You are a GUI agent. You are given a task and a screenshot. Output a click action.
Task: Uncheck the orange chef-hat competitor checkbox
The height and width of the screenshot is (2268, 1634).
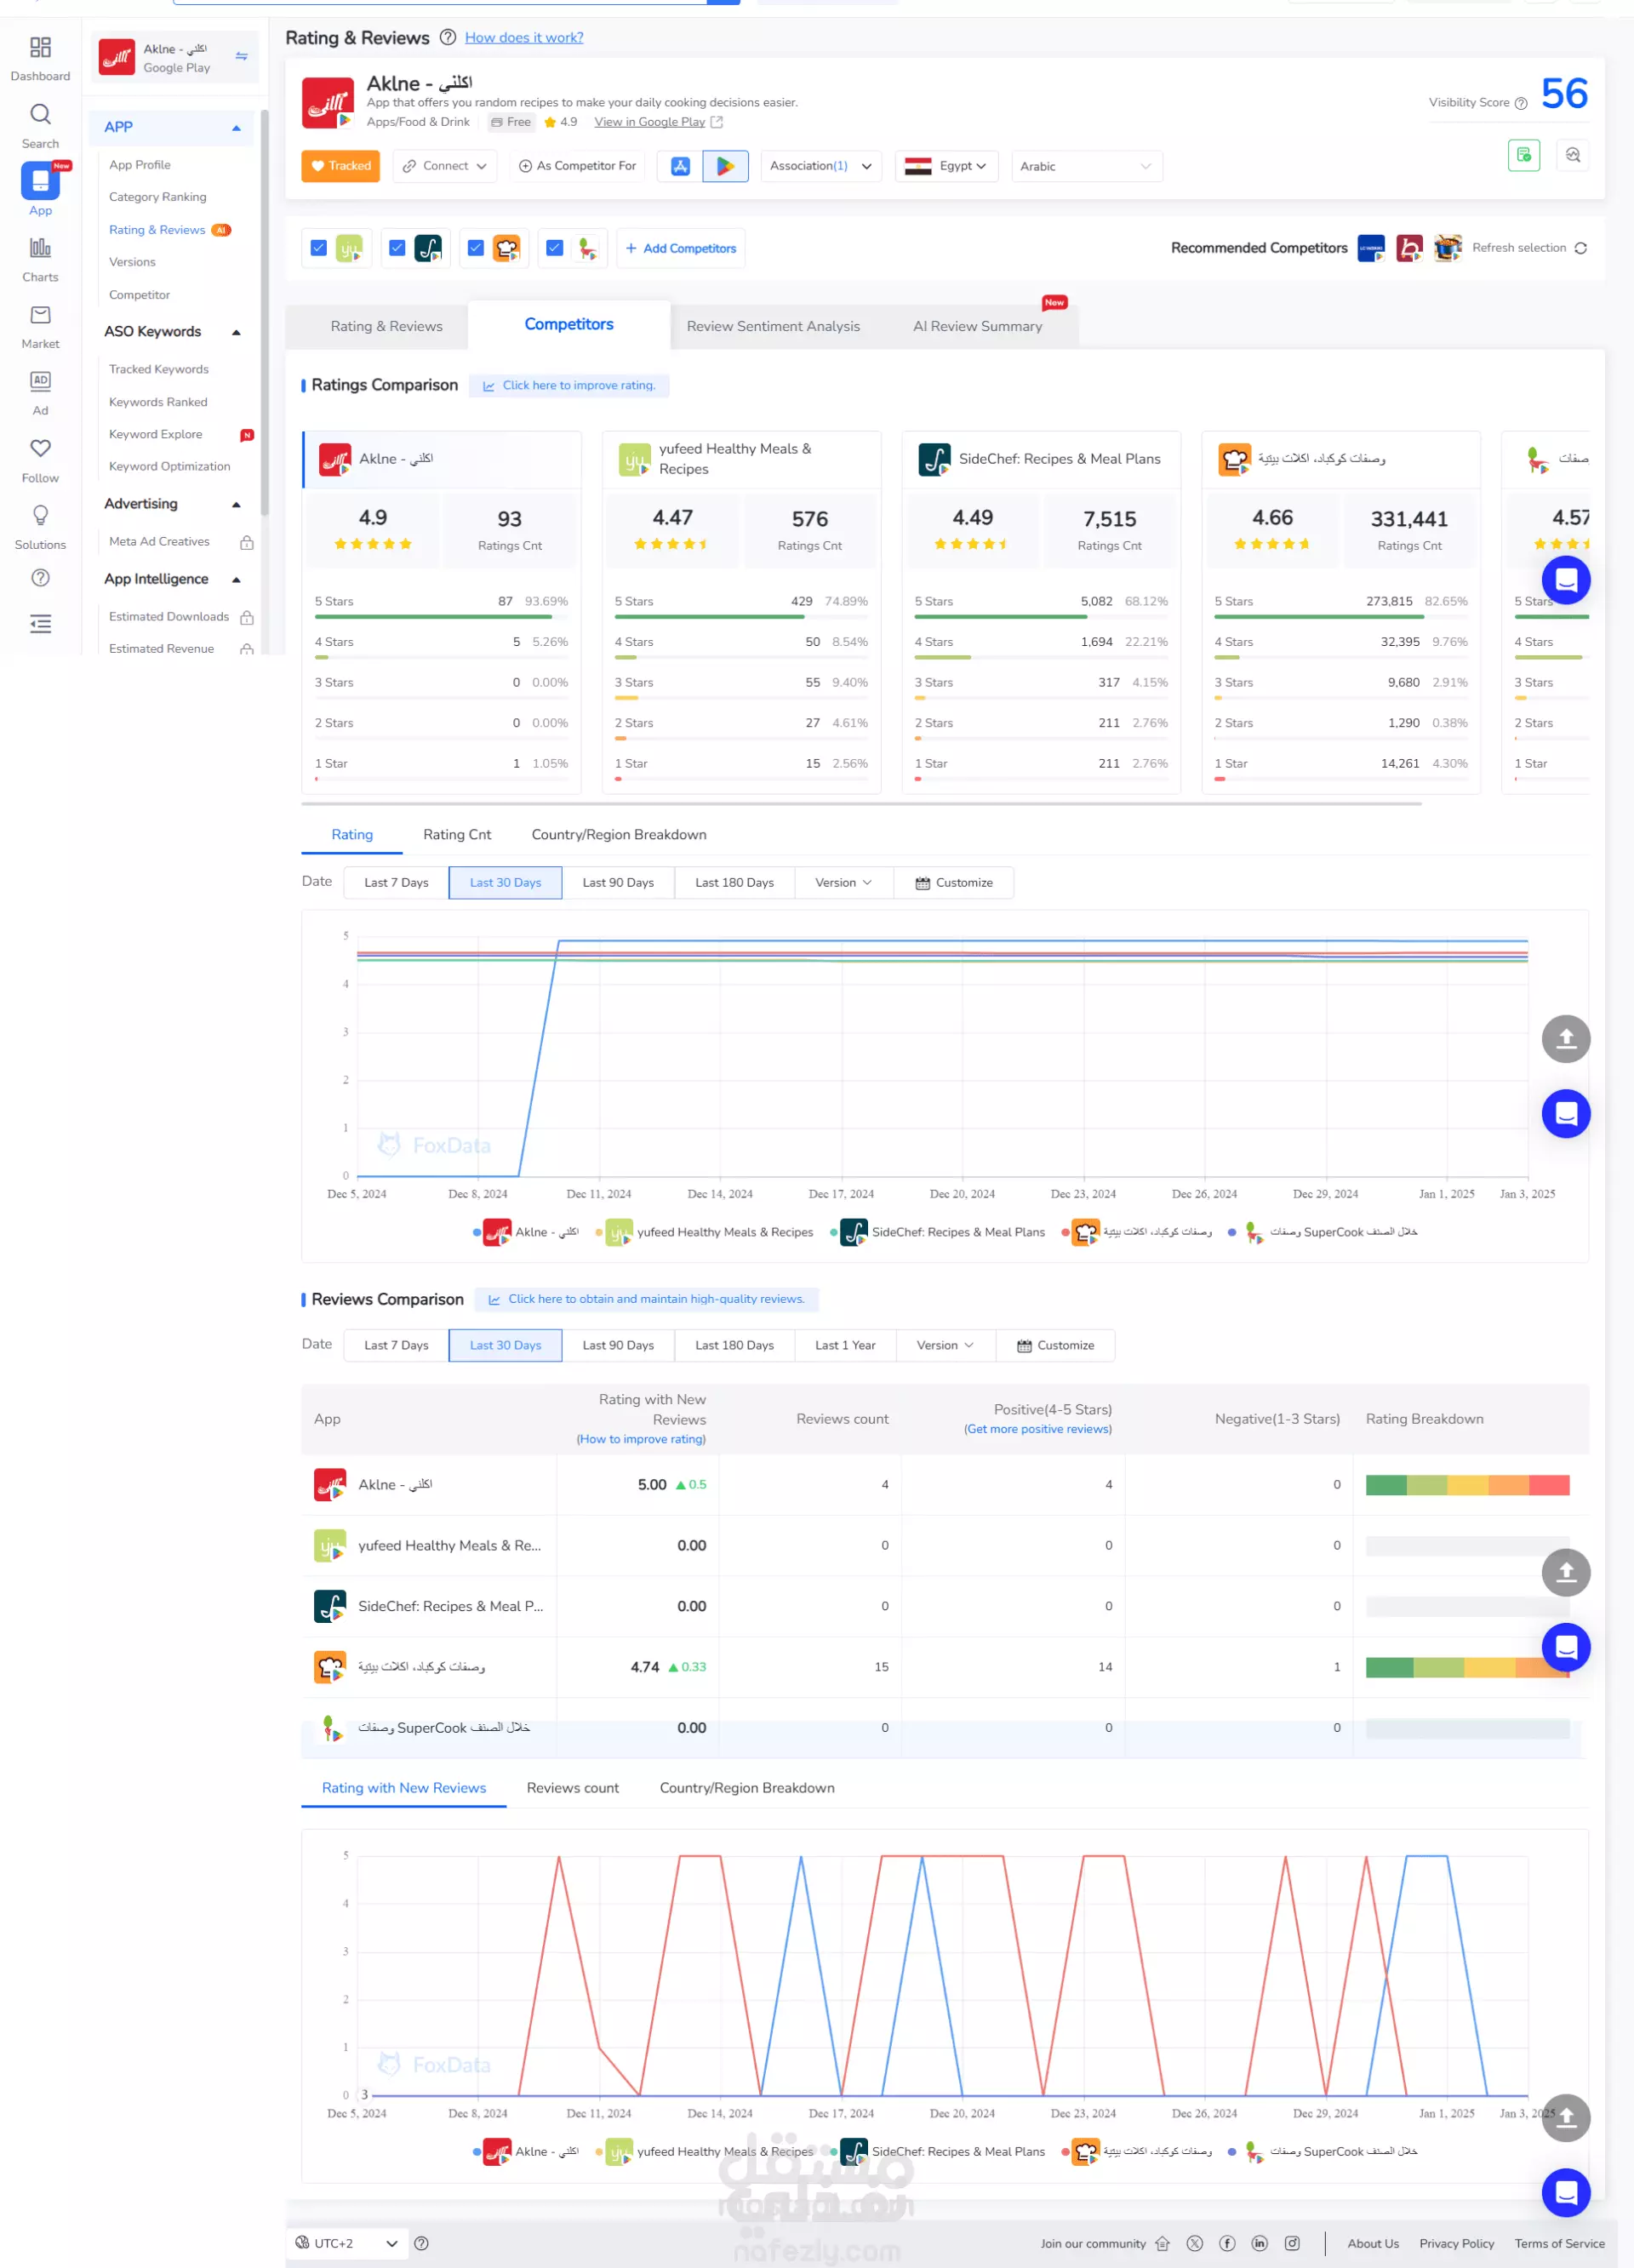pyautogui.click(x=476, y=248)
